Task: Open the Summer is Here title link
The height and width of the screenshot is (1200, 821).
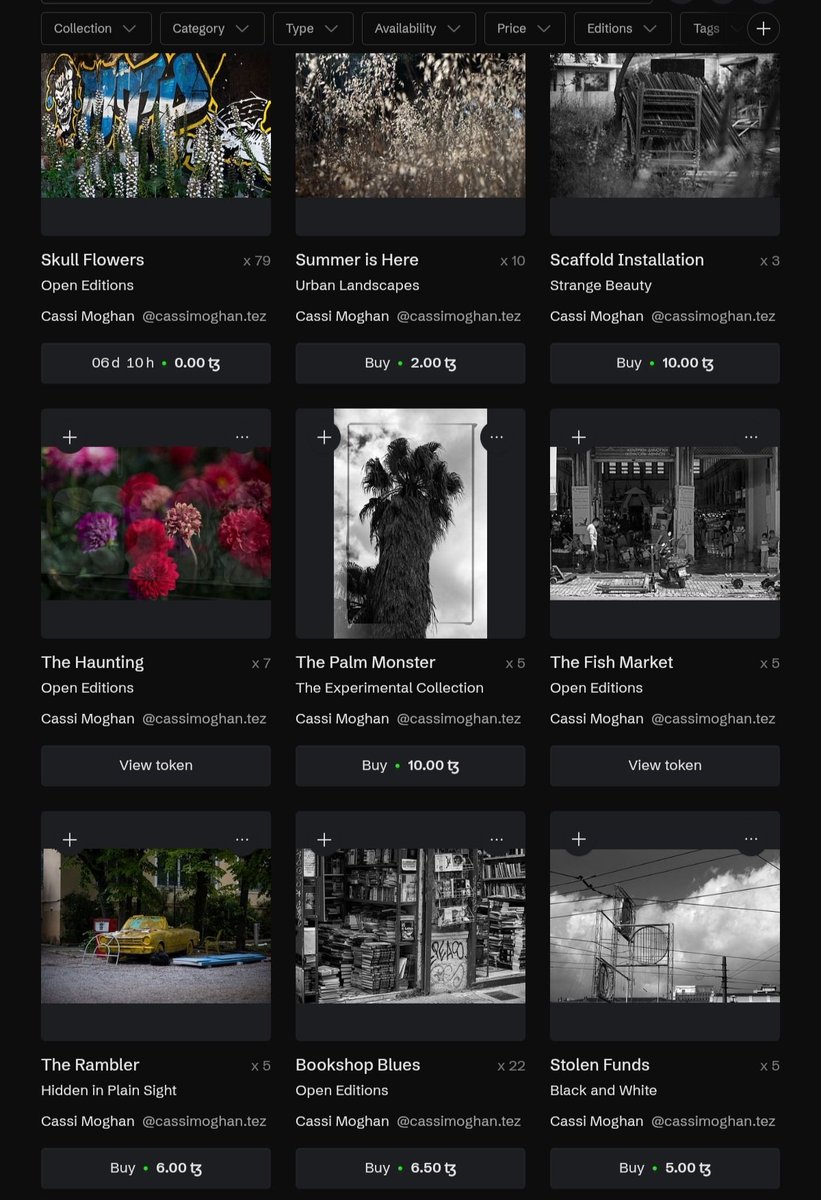Action: pyautogui.click(x=357, y=260)
